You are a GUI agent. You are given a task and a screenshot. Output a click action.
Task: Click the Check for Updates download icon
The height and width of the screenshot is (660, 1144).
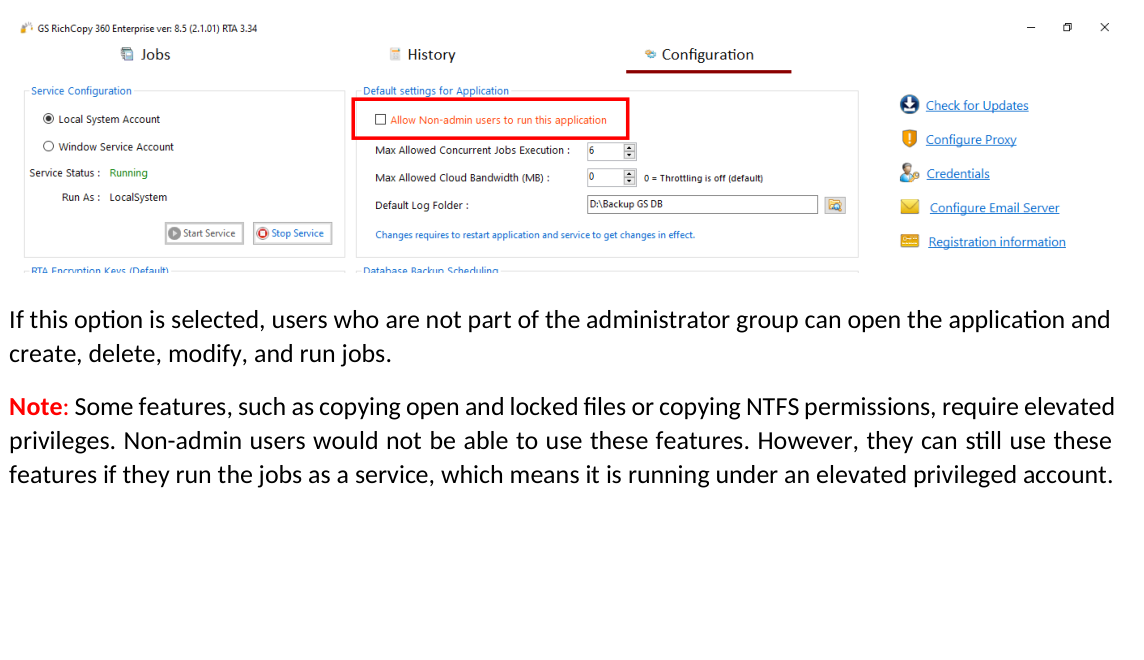coord(909,104)
